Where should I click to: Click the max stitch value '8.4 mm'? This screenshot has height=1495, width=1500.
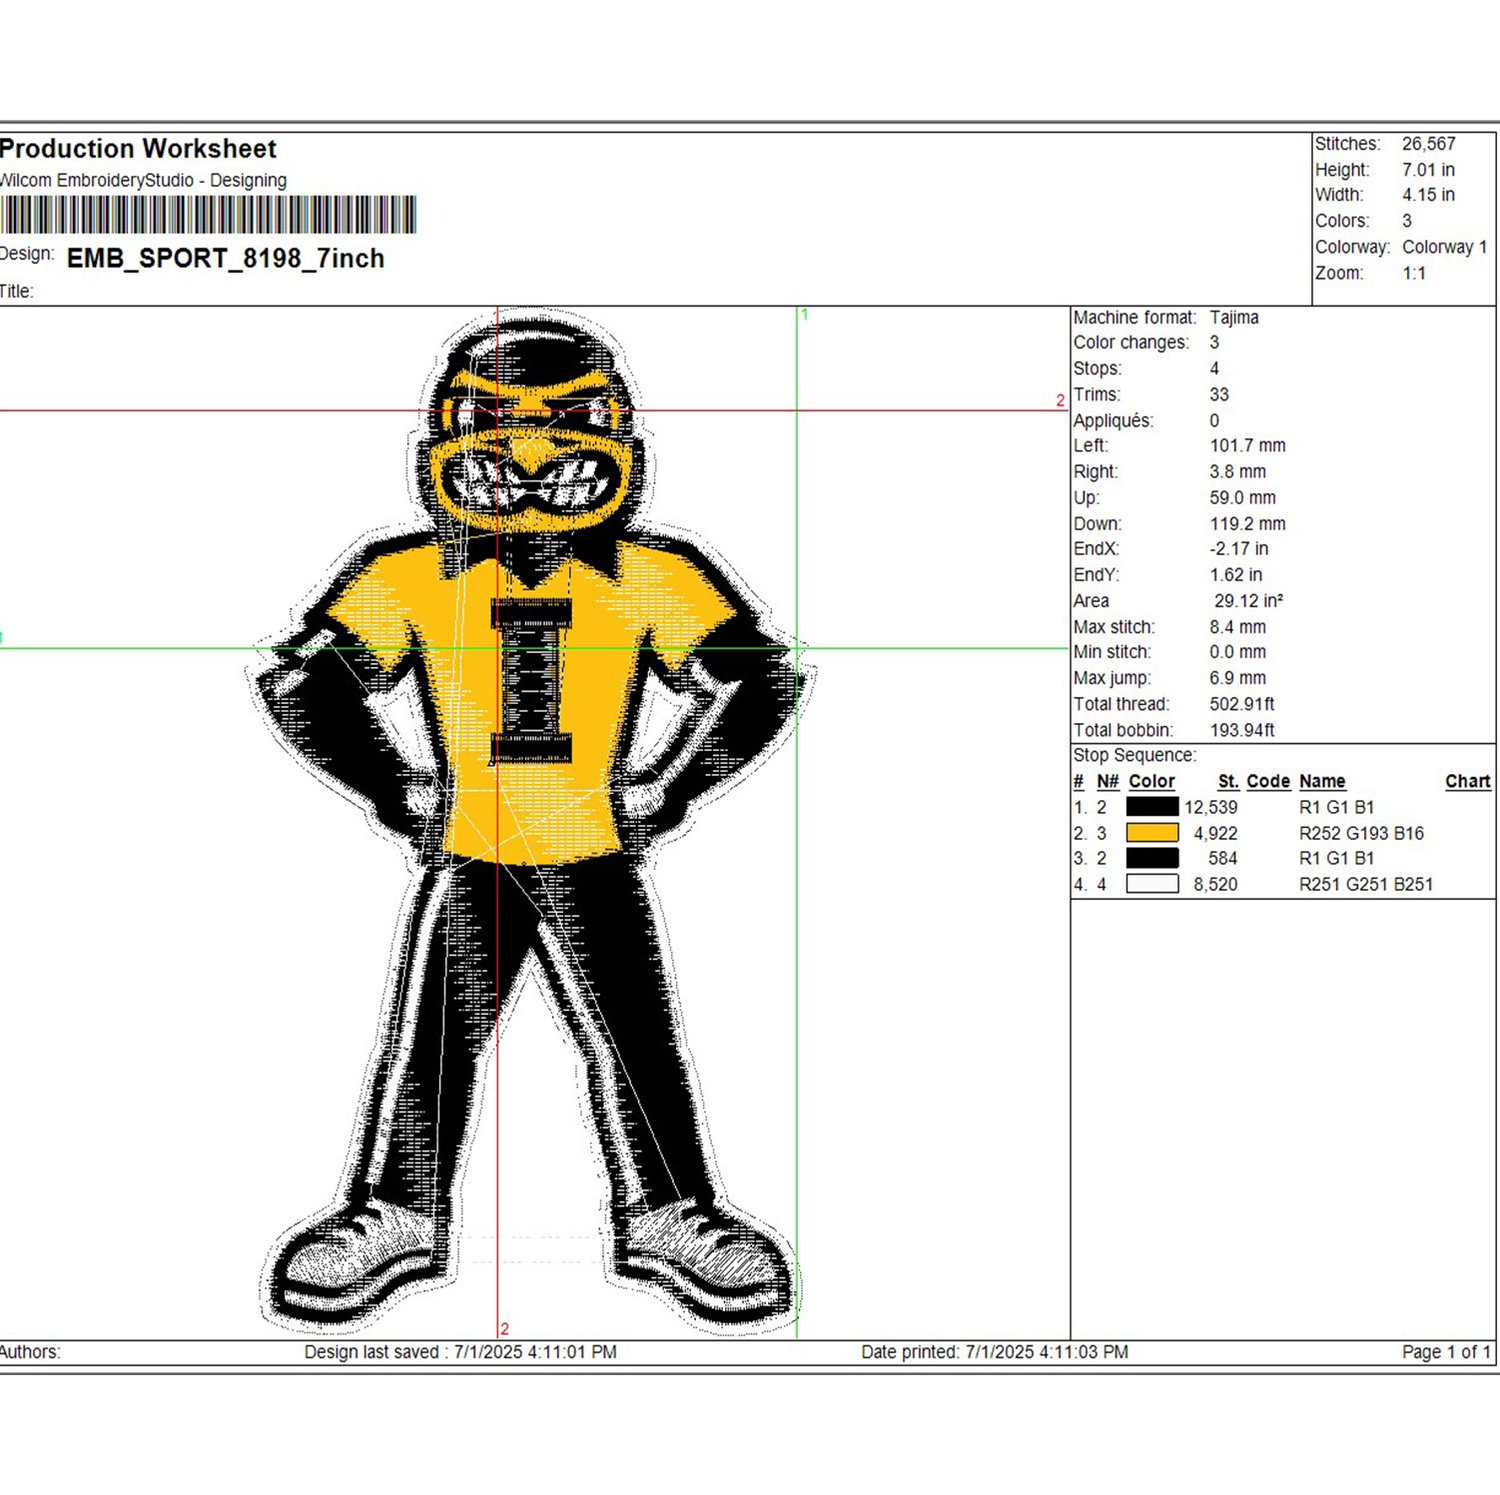1237,627
